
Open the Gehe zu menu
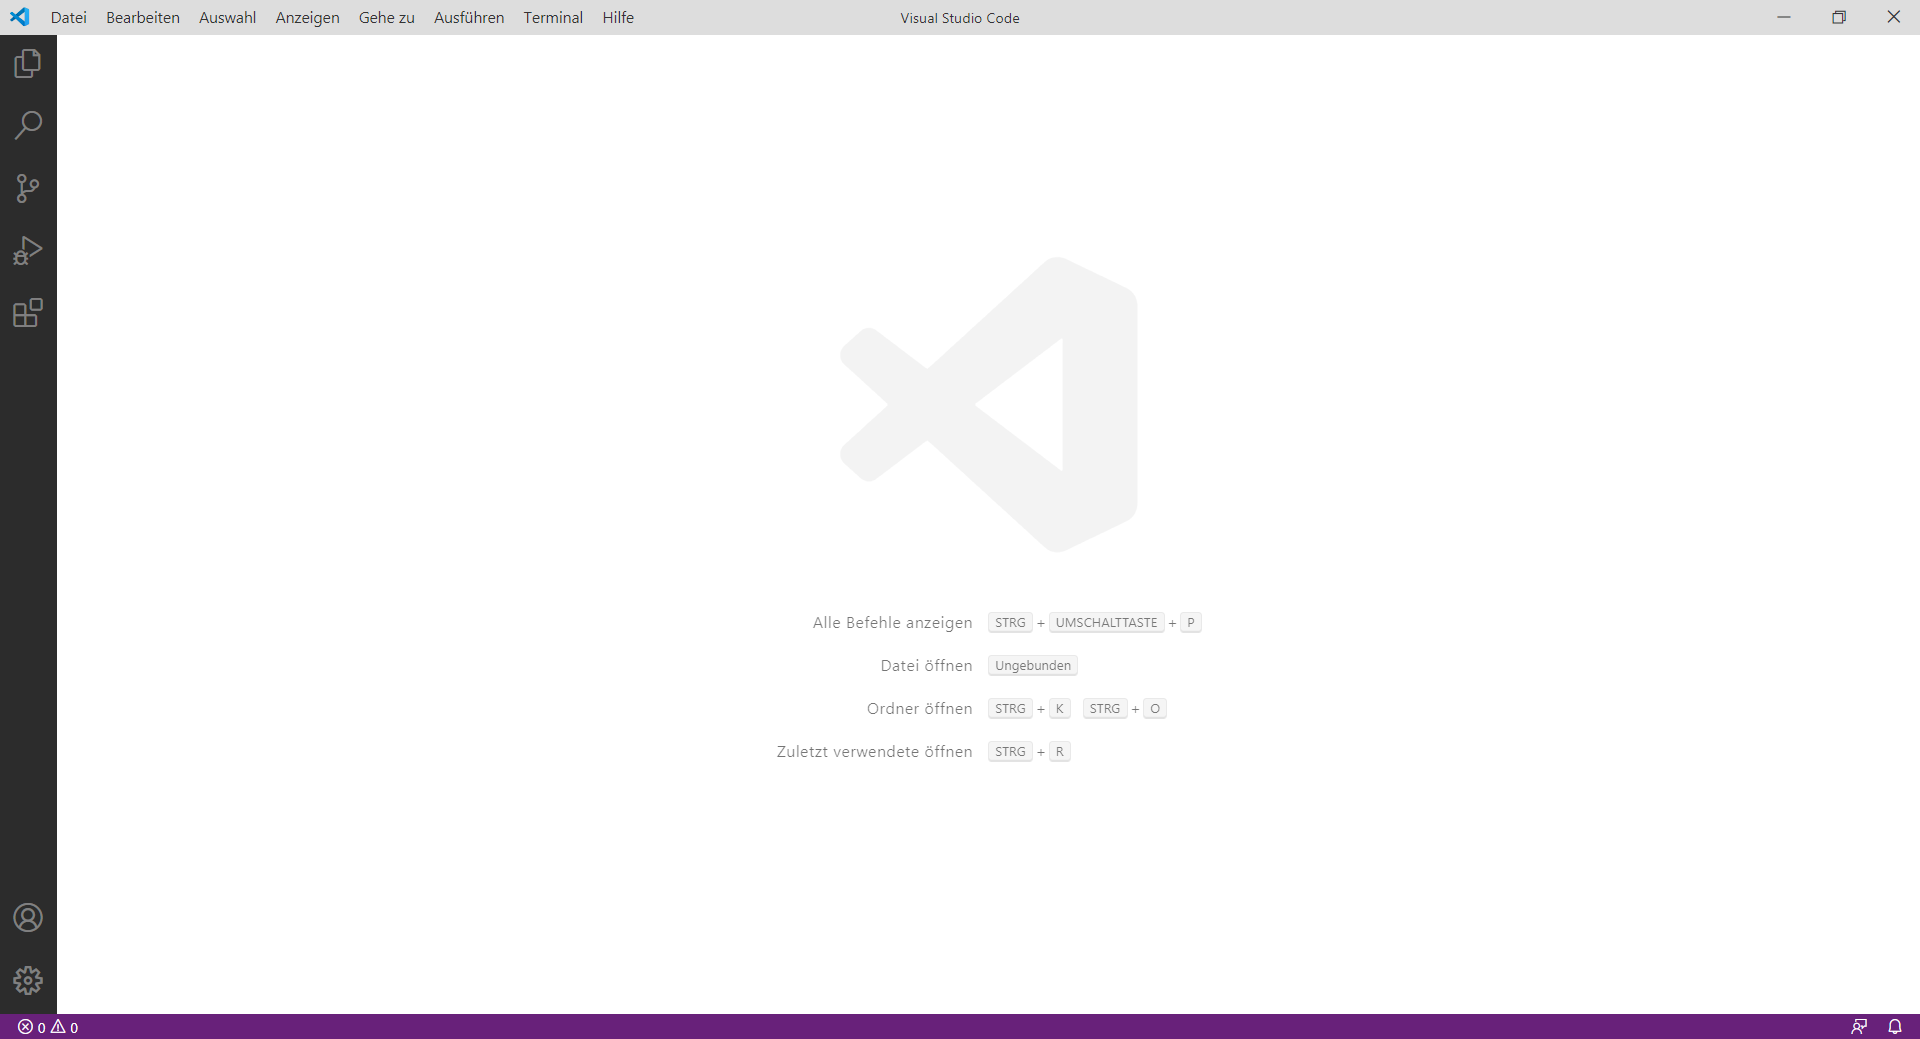coord(386,17)
